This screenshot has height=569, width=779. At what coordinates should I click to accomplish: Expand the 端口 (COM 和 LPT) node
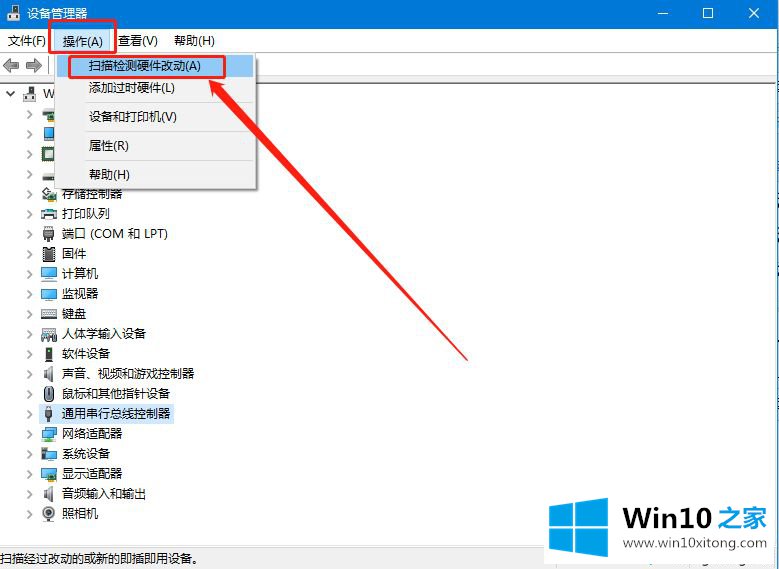29,234
